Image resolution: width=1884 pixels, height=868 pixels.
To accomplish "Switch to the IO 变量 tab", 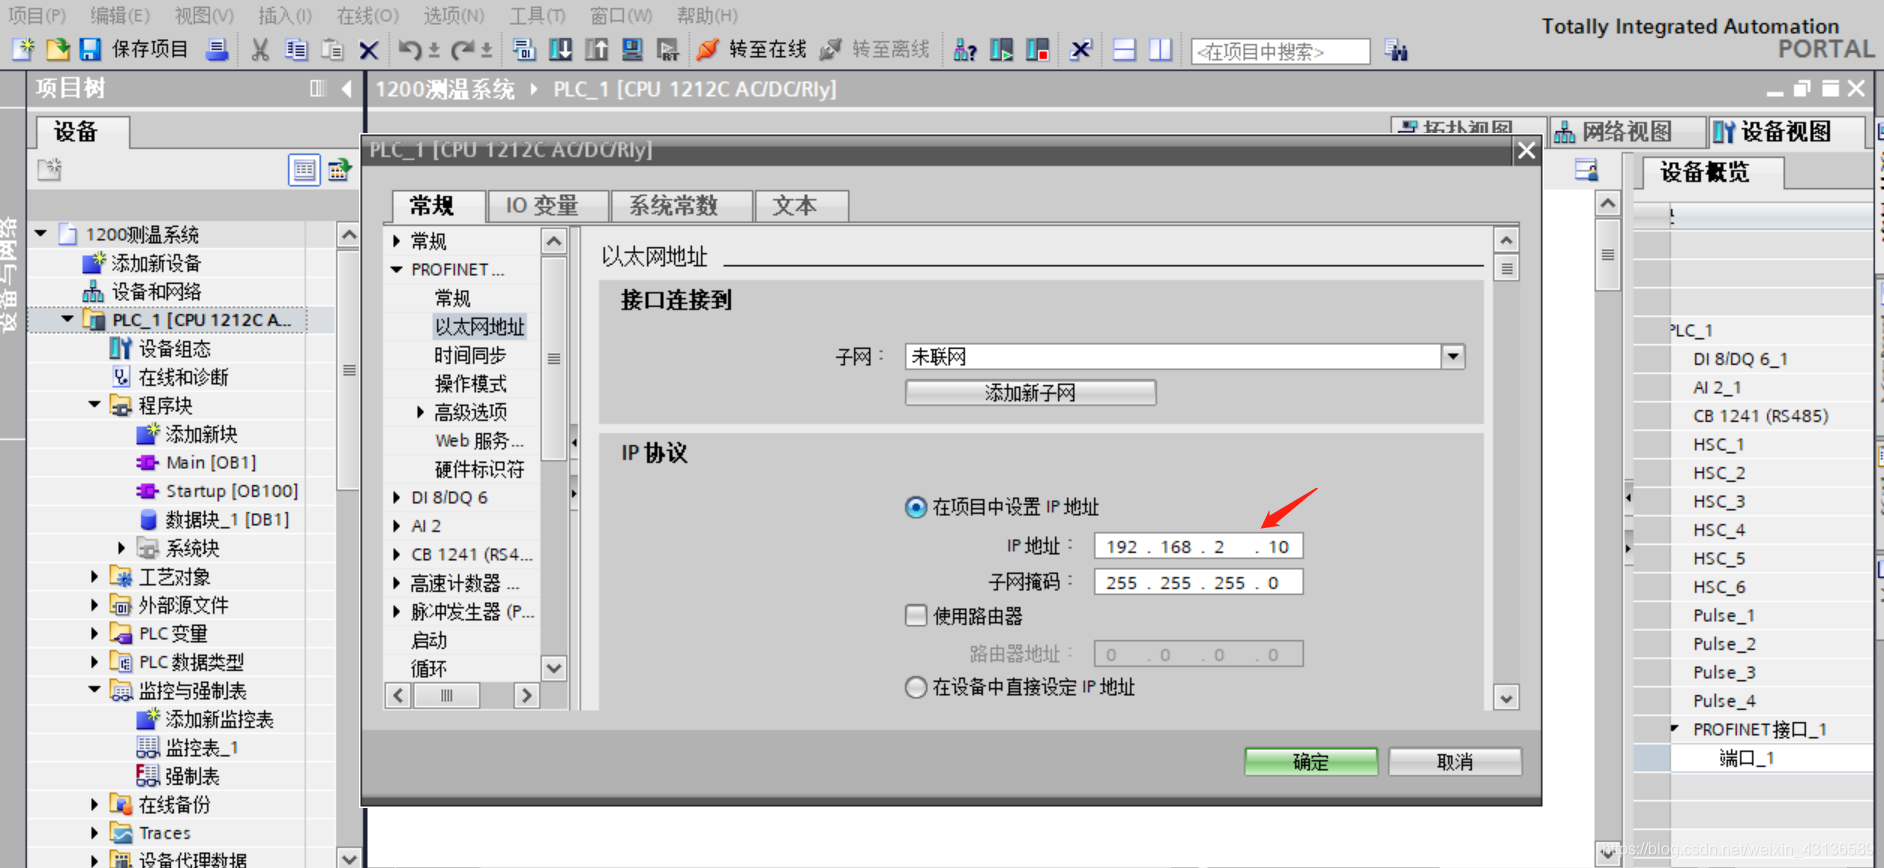I will click(x=547, y=206).
